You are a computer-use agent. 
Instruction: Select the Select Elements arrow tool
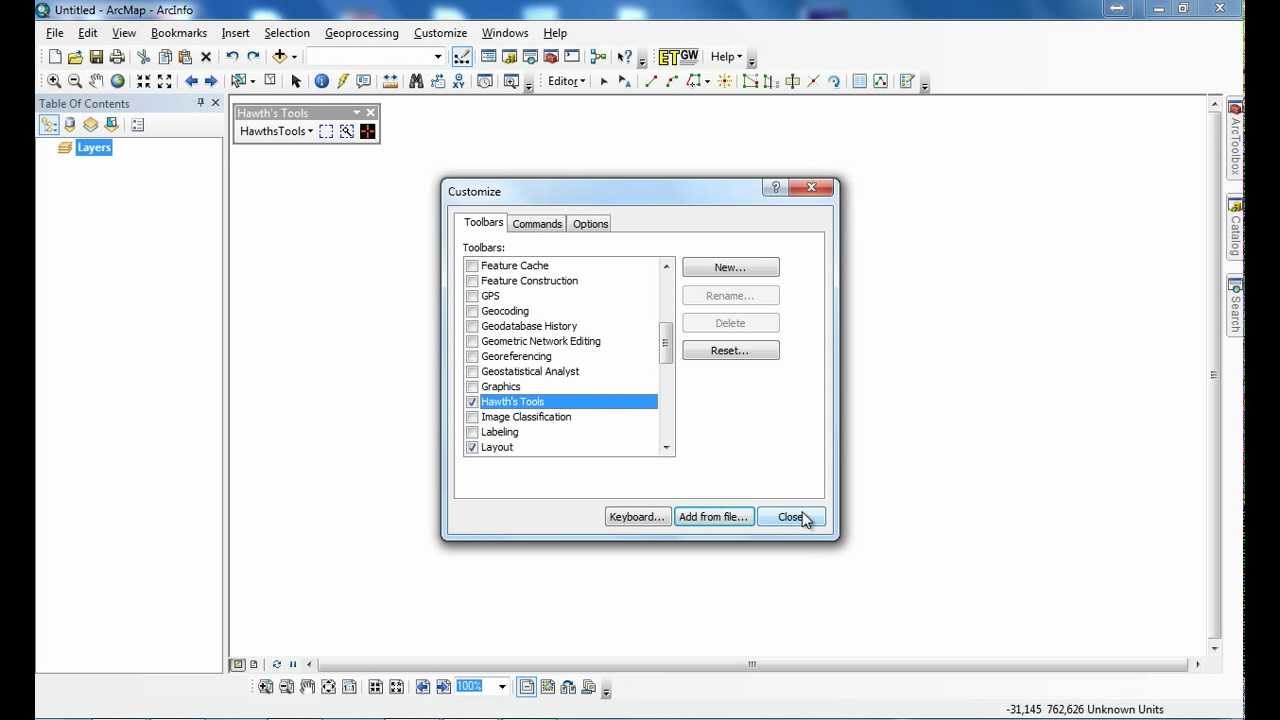point(295,82)
